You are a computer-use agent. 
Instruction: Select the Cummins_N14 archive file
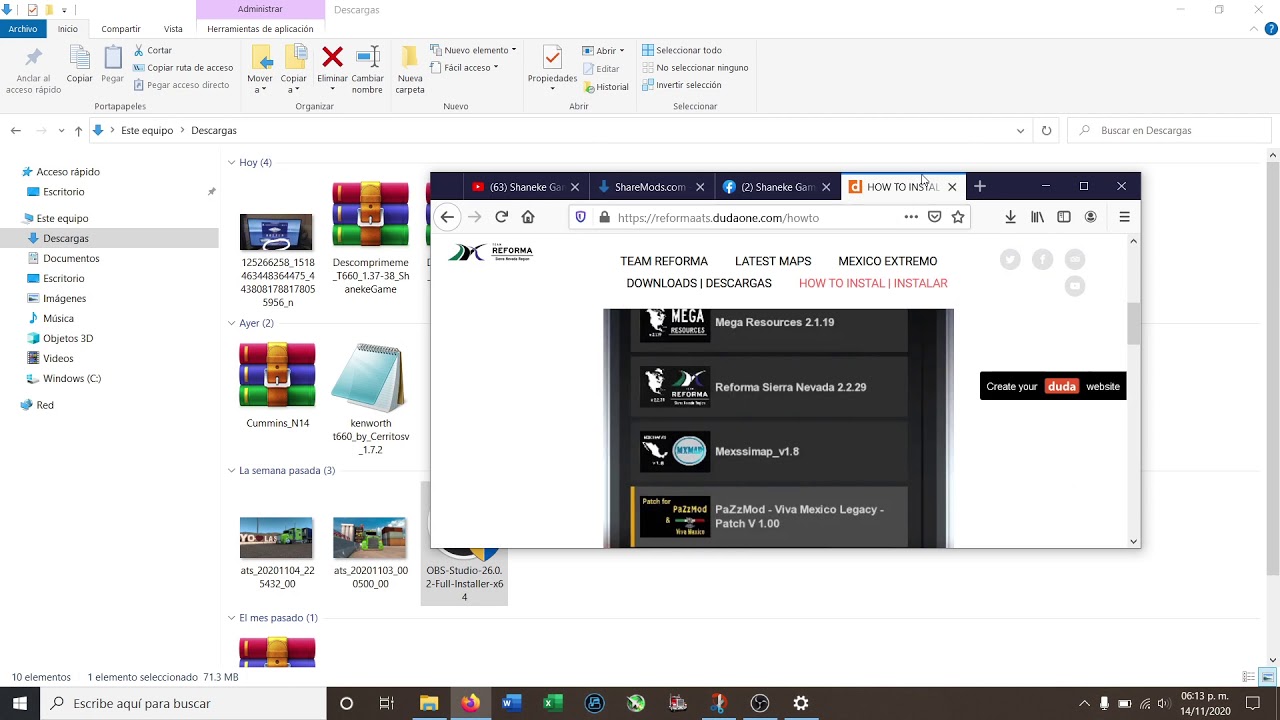pyautogui.click(x=277, y=386)
